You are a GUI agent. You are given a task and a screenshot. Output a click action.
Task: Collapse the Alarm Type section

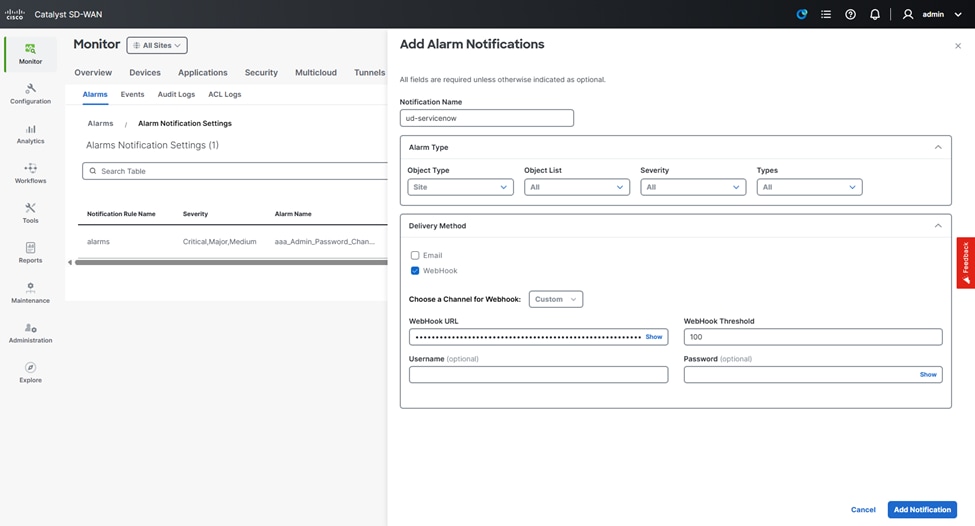(x=937, y=147)
